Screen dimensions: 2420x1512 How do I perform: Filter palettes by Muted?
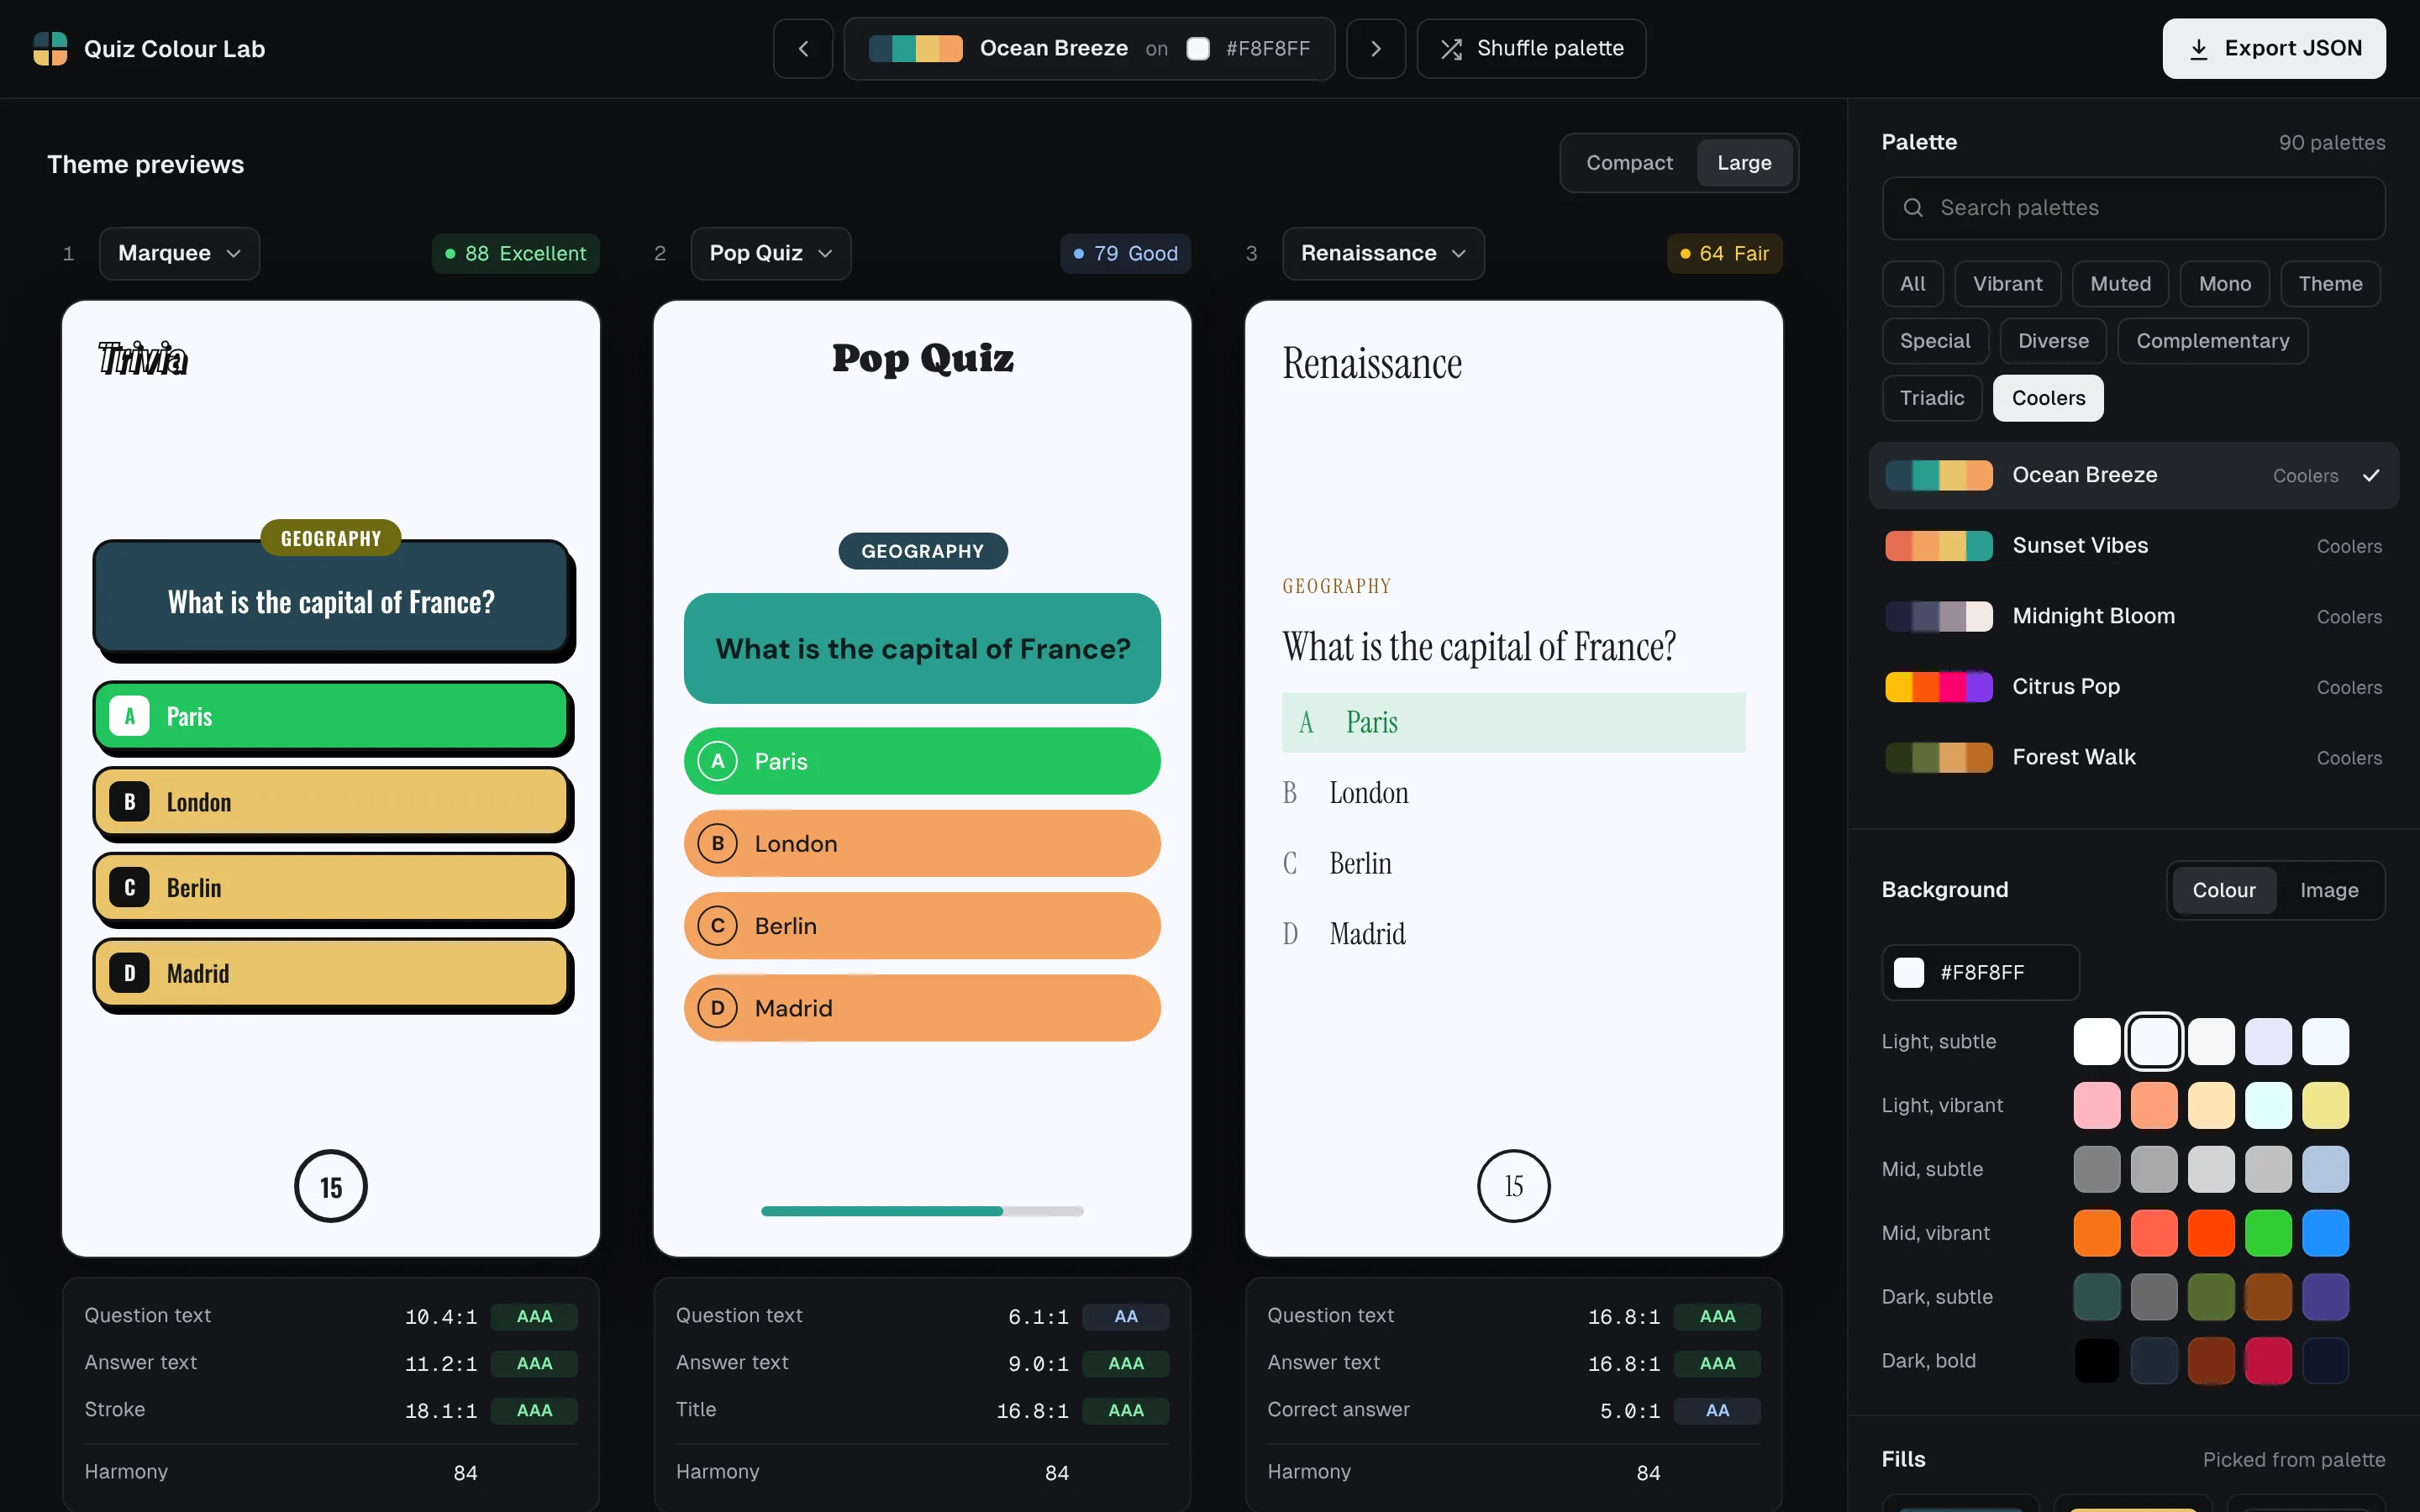pyautogui.click(x=2120, y=284)
